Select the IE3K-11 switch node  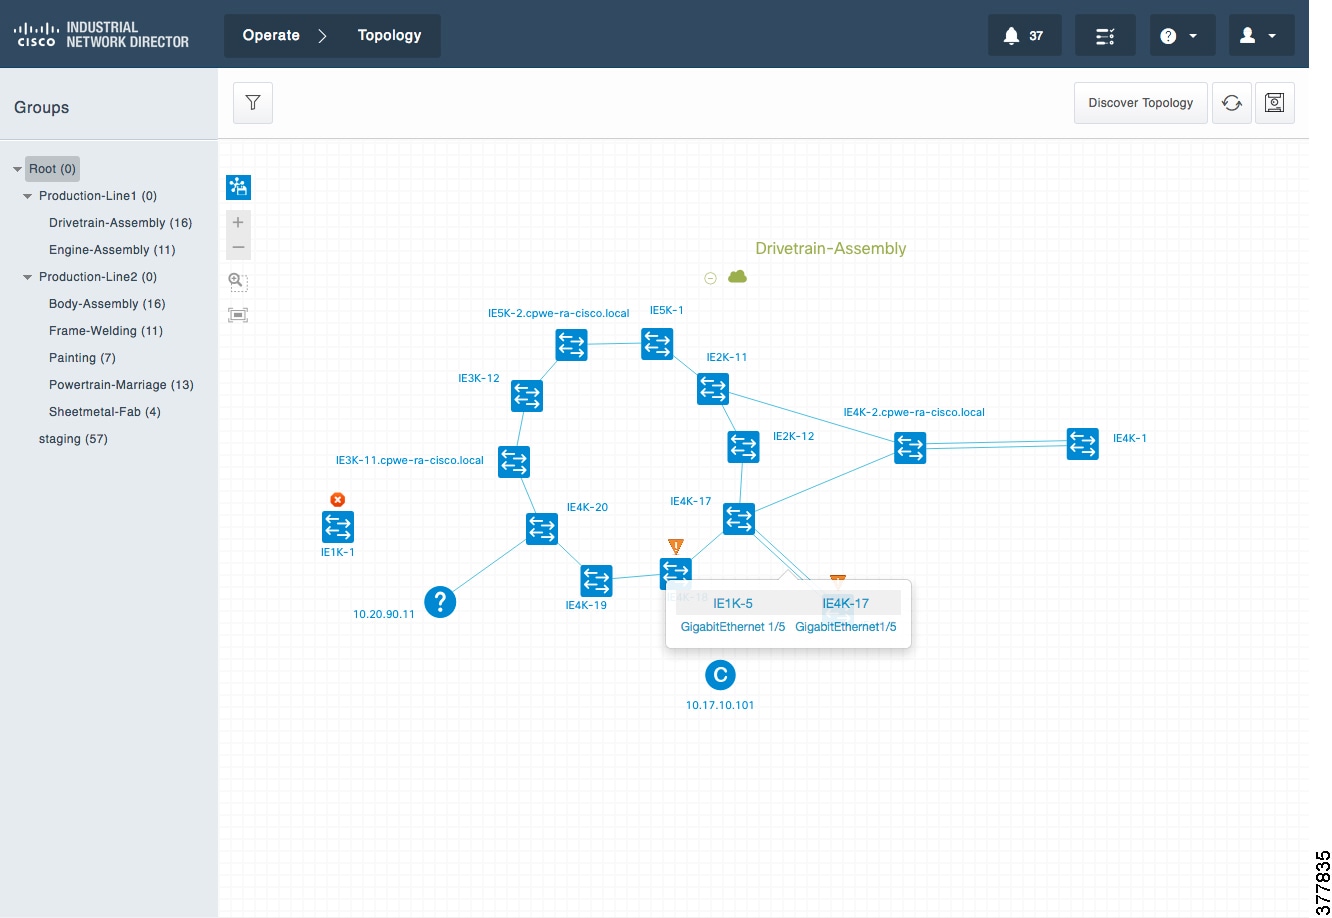513,462
